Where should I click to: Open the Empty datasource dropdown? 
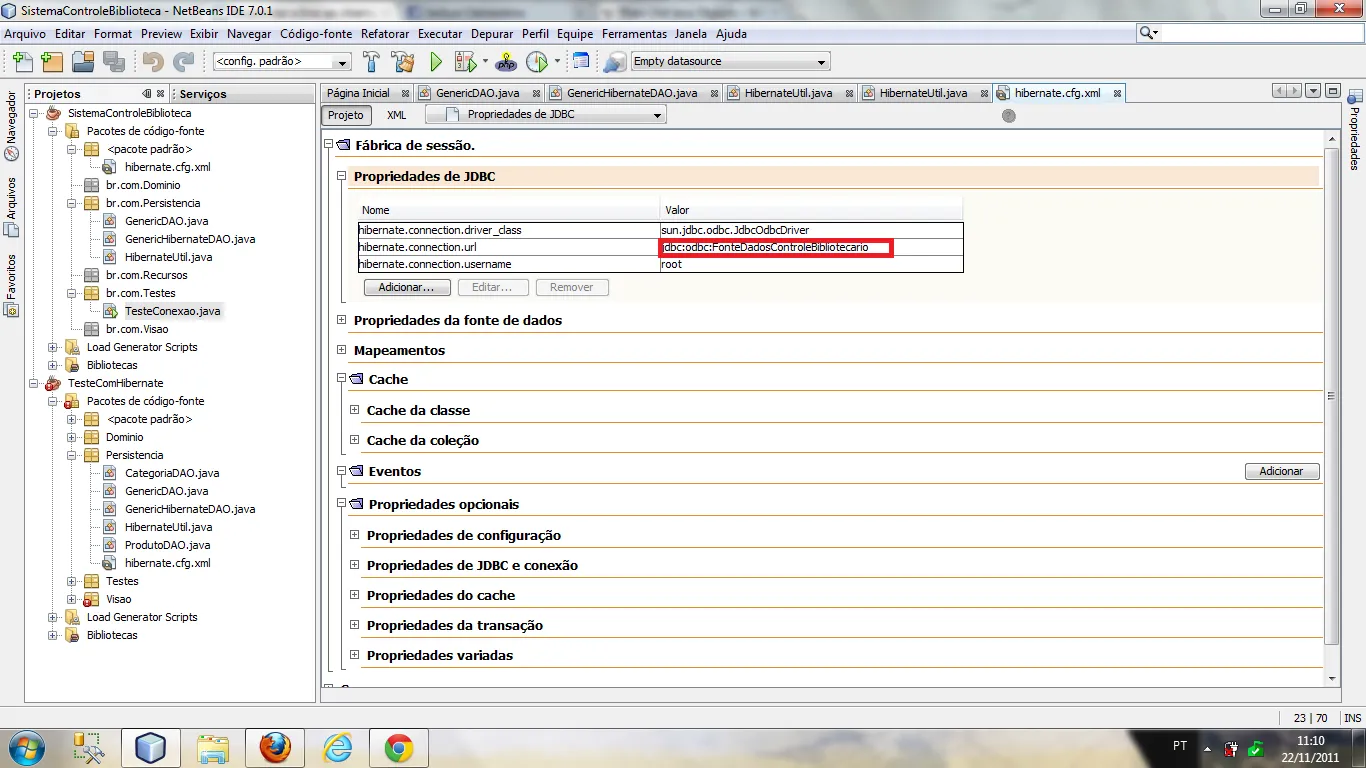click(x=730, y=62)
